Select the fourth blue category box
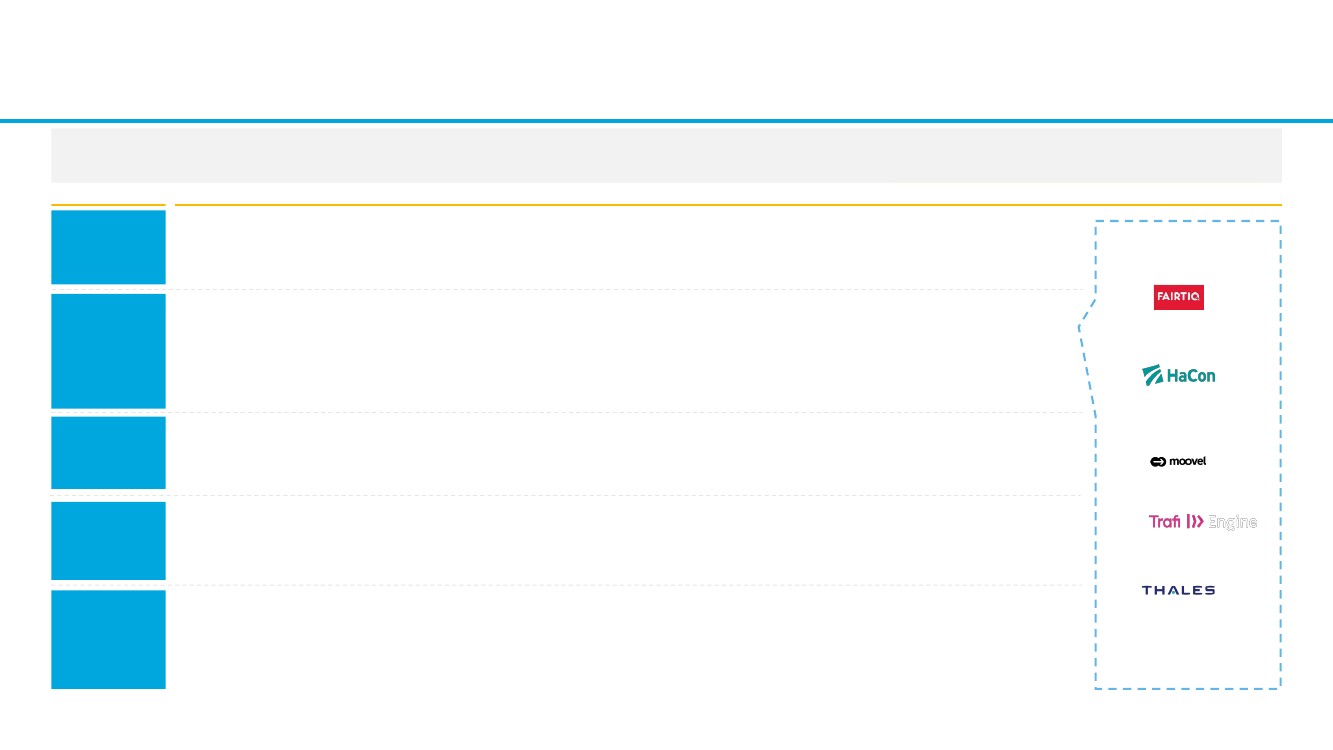Image resolution: width=1333 pixels, height=750 pixels. (x=108, y=541)
